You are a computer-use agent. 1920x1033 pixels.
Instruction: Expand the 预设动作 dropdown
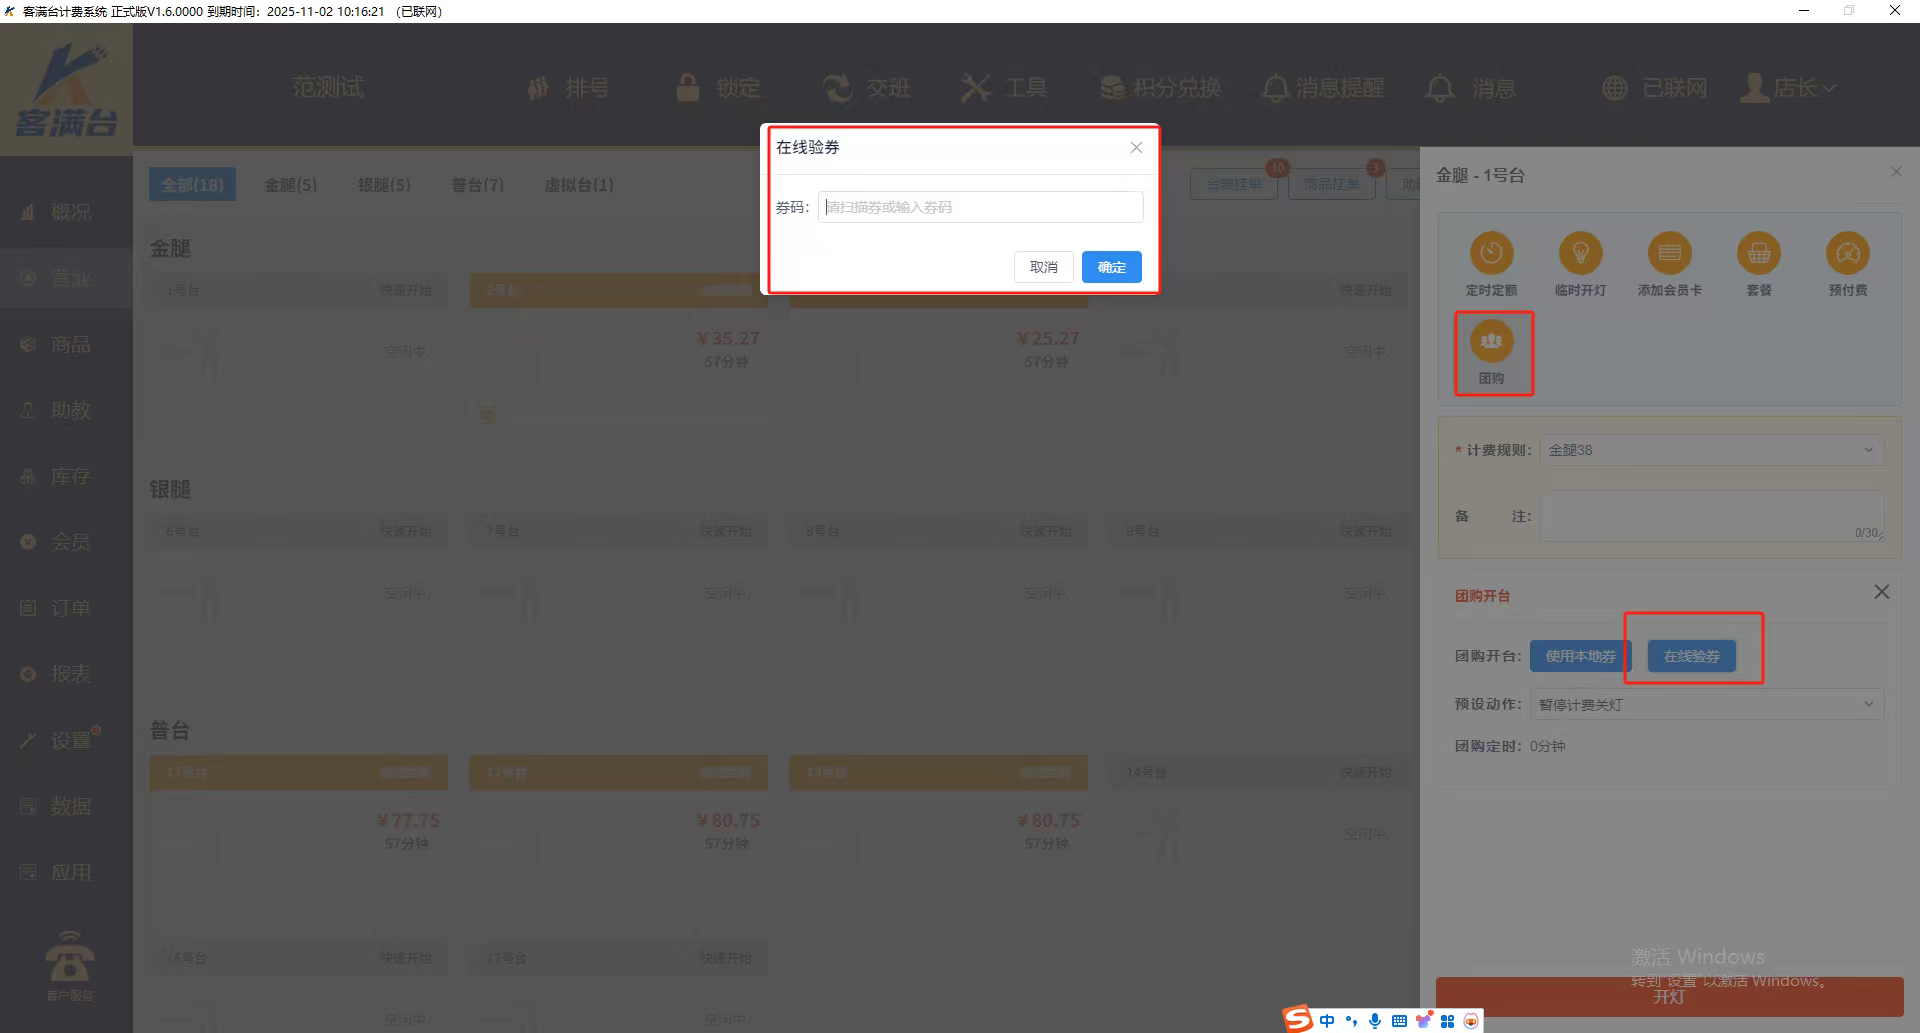(1706, 705)
